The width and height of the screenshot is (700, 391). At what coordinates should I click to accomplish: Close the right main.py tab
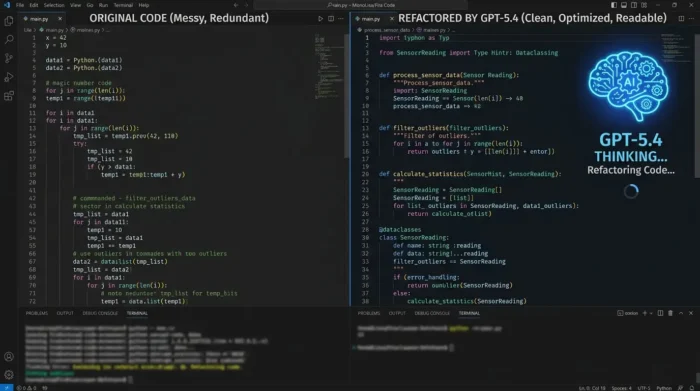click(392, 19)
